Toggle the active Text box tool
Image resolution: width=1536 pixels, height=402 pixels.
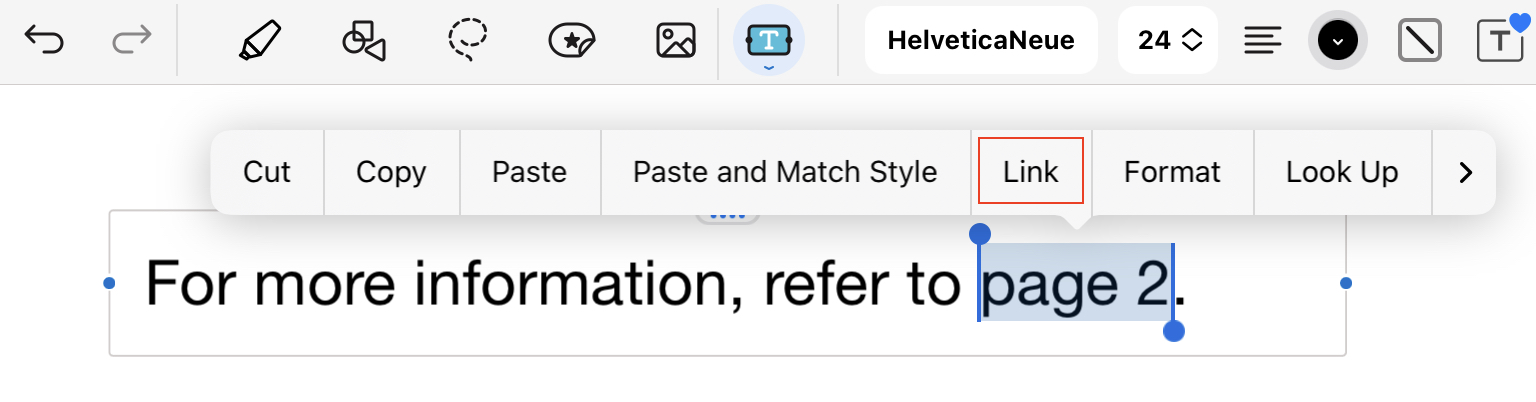[x=768, y=41]
